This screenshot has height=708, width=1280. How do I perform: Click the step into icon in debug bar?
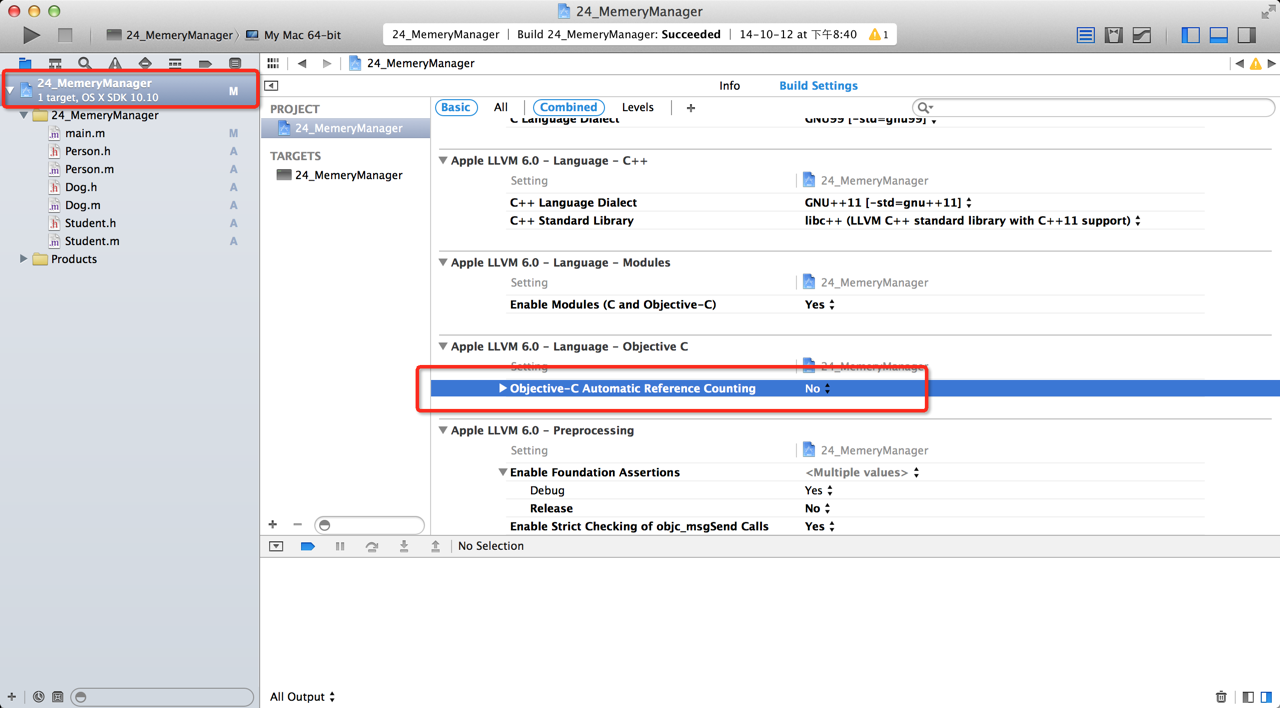pos(404,546)
